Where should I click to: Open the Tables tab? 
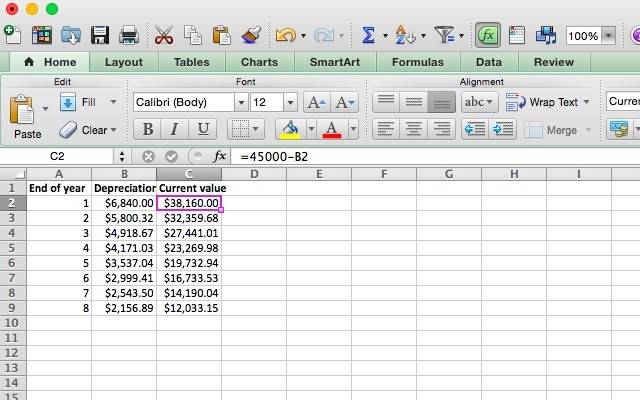pos(191,62)
